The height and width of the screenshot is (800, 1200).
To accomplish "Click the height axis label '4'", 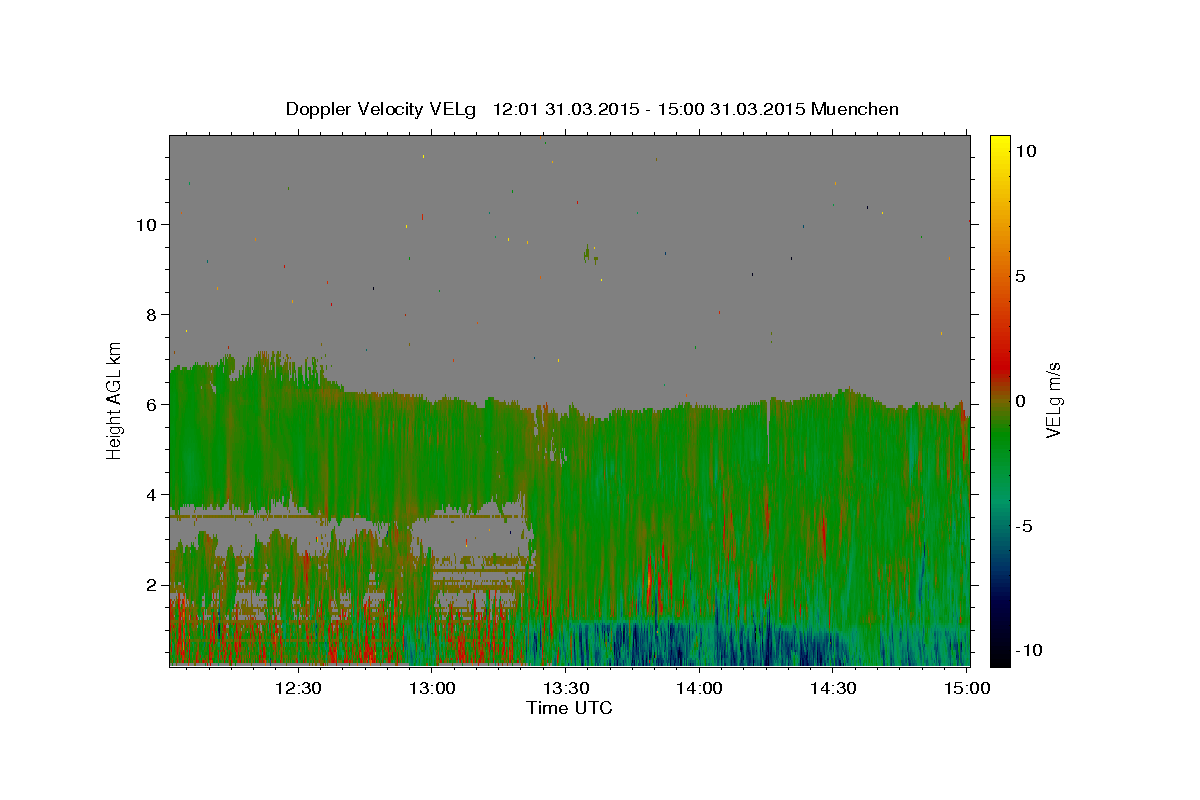I will pyautogui.click(x=151, y=494).
